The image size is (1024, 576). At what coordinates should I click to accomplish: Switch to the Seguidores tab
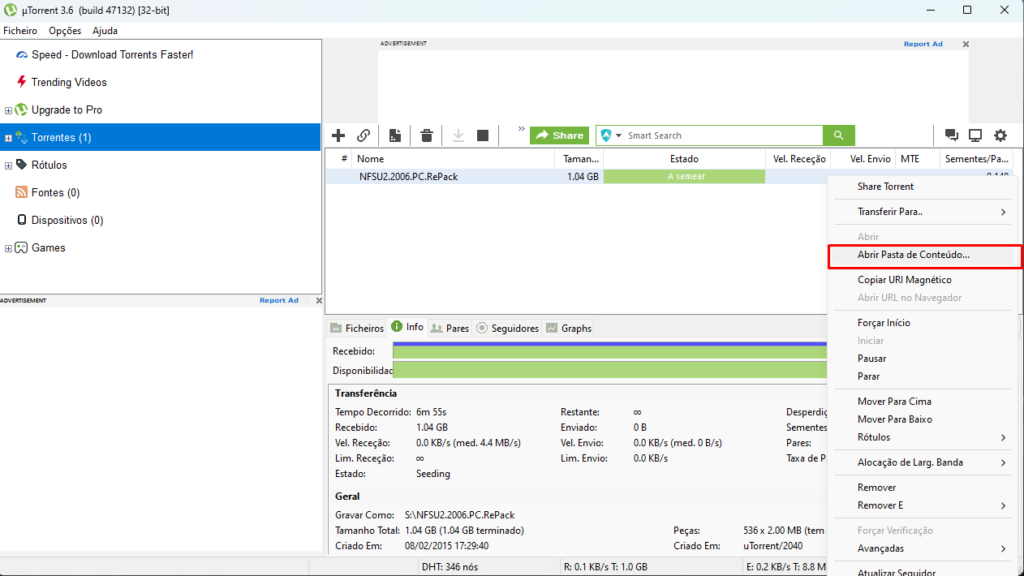(x=508, y=328)
